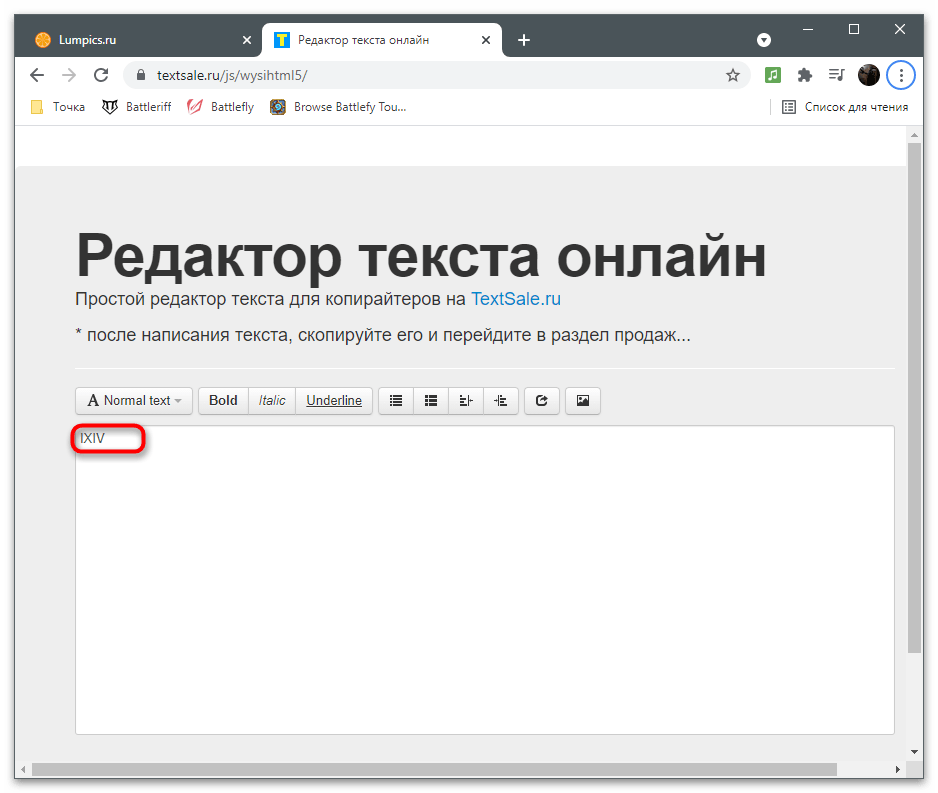This screenshot has height=793, width=938.
Task: Bookmark this page with the star icon
Action: pyautogui.click(x=733, y=75)
